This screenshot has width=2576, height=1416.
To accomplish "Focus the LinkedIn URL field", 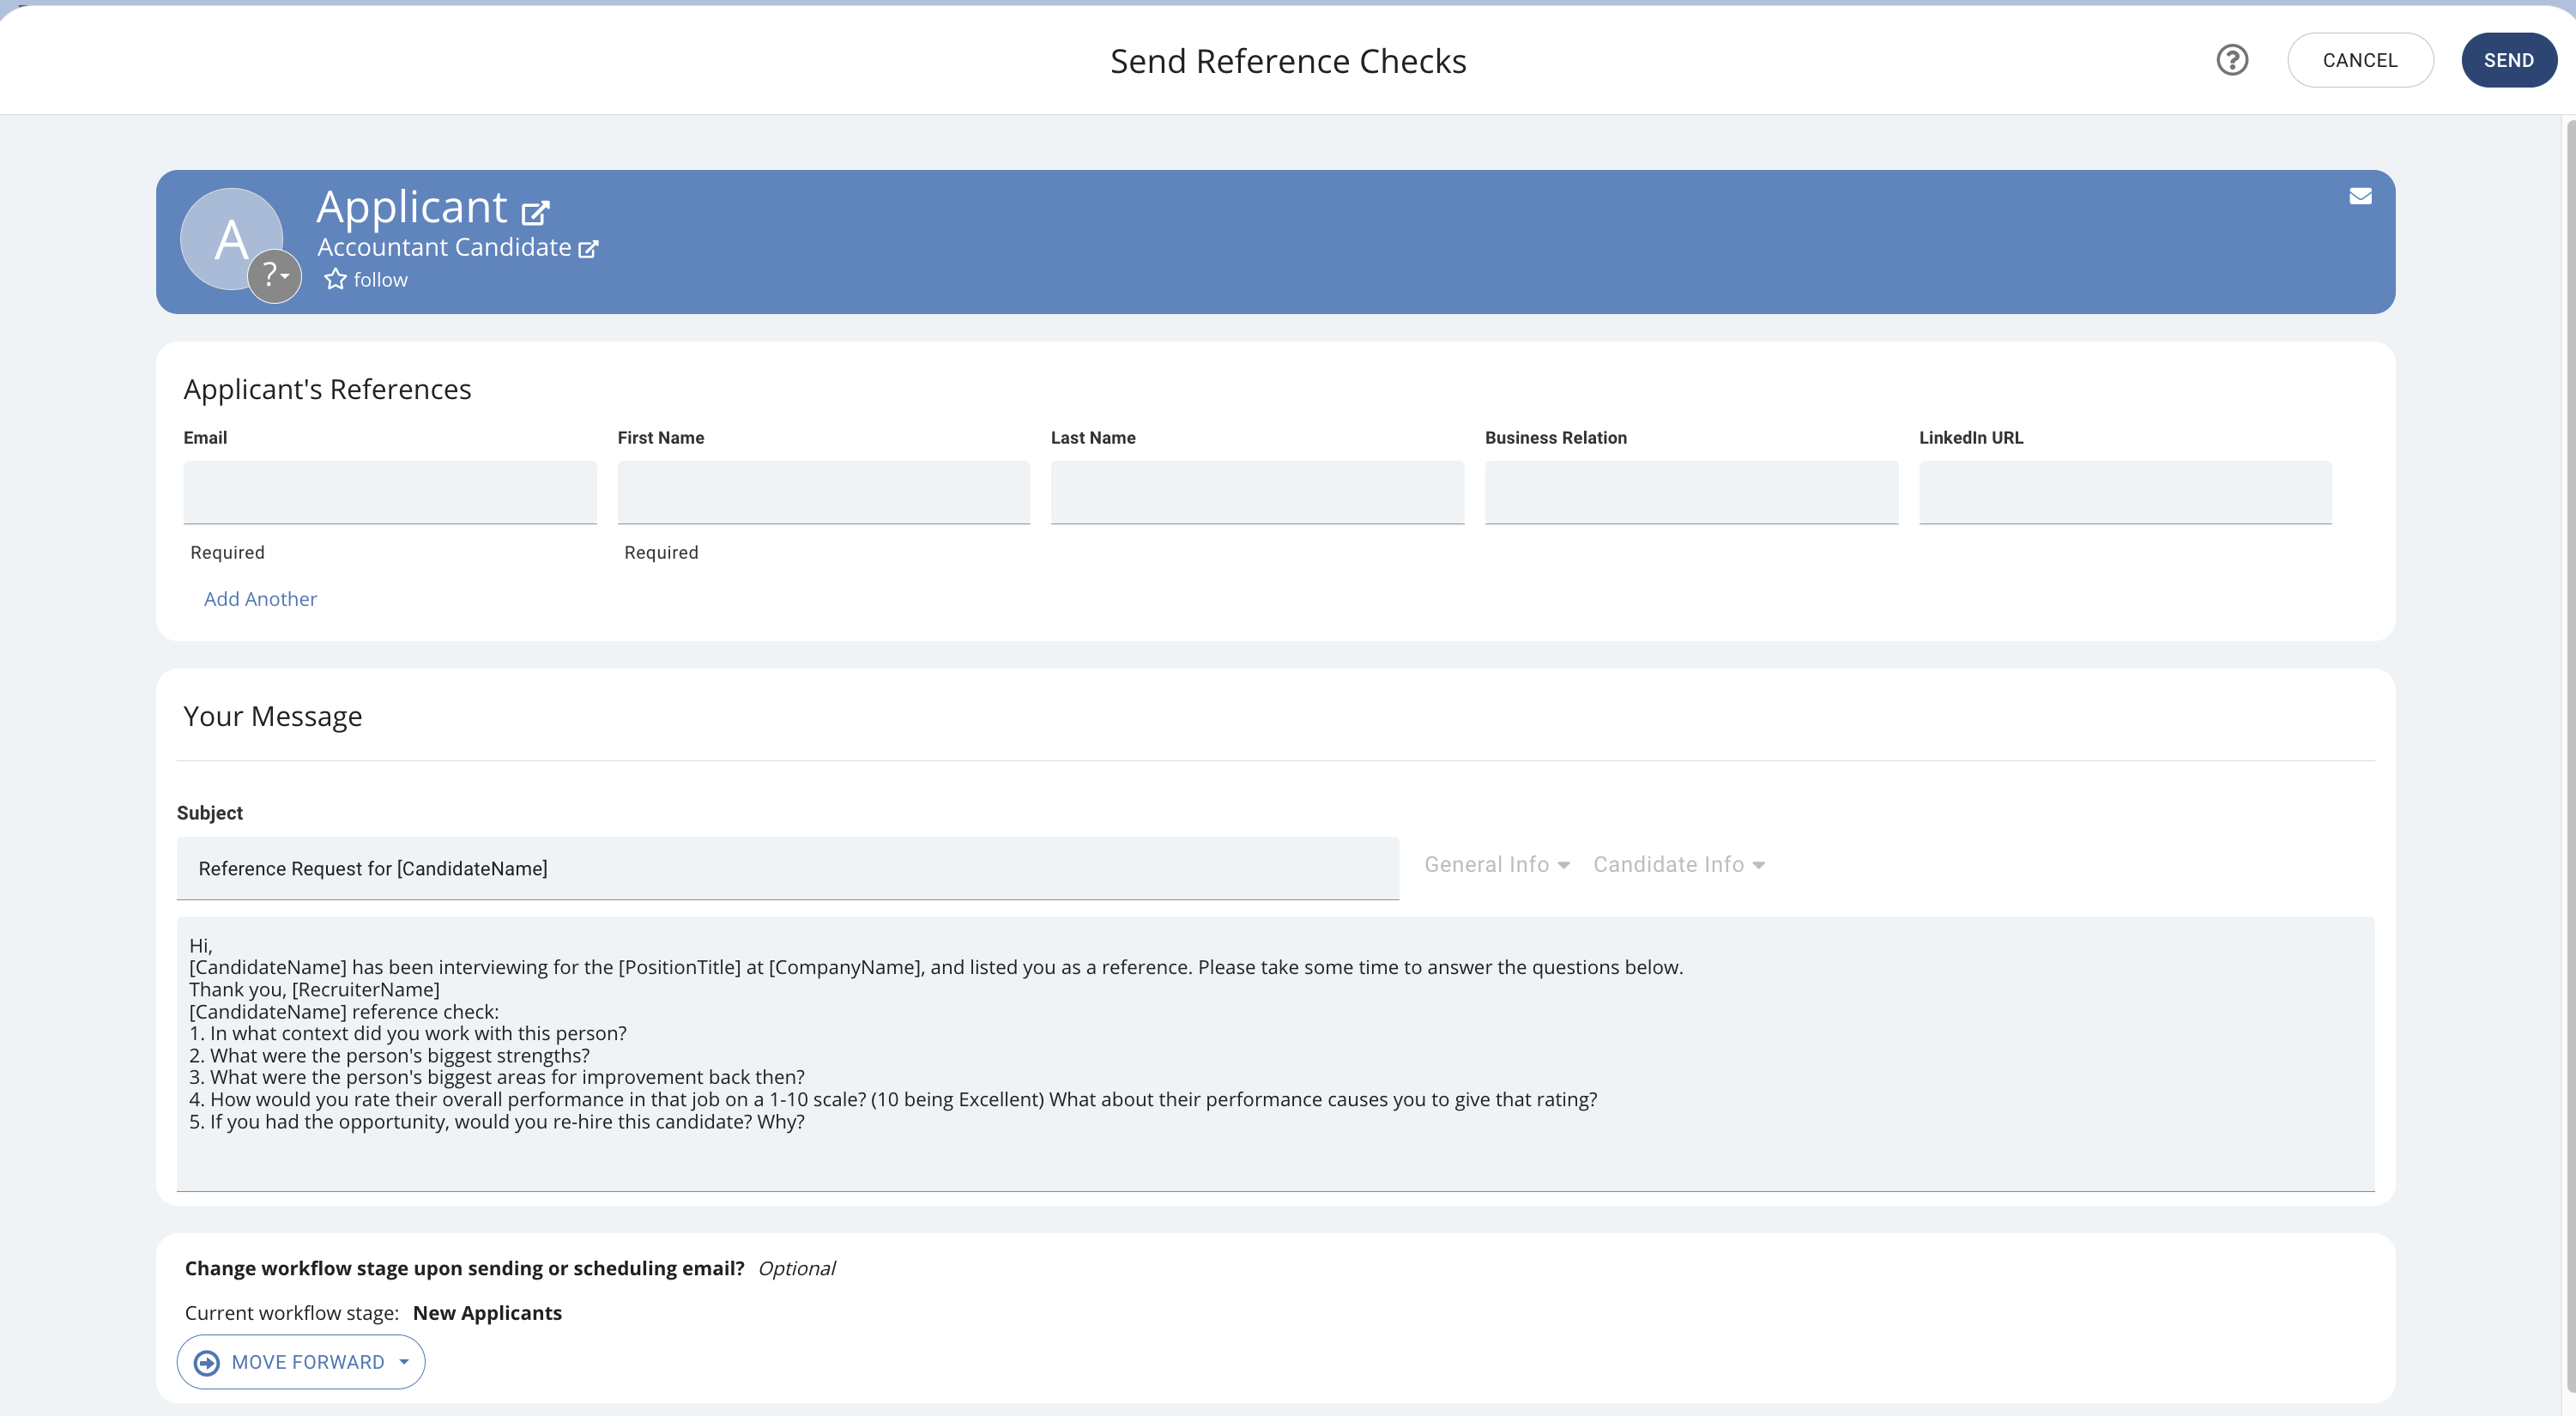I will (2125, 492).
